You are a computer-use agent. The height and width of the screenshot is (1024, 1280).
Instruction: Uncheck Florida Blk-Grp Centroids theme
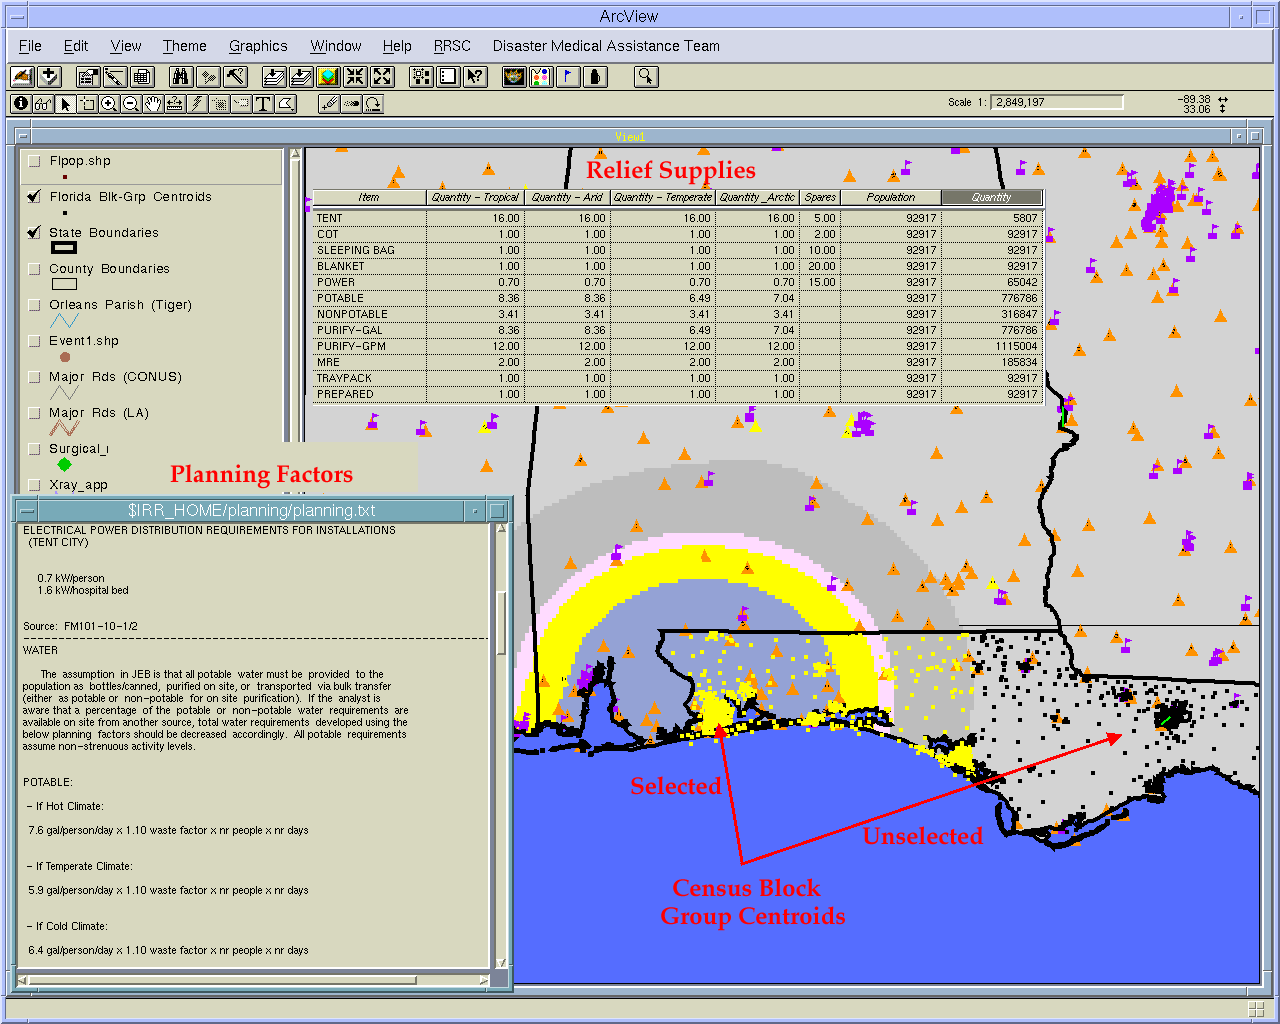coord(35,197)
